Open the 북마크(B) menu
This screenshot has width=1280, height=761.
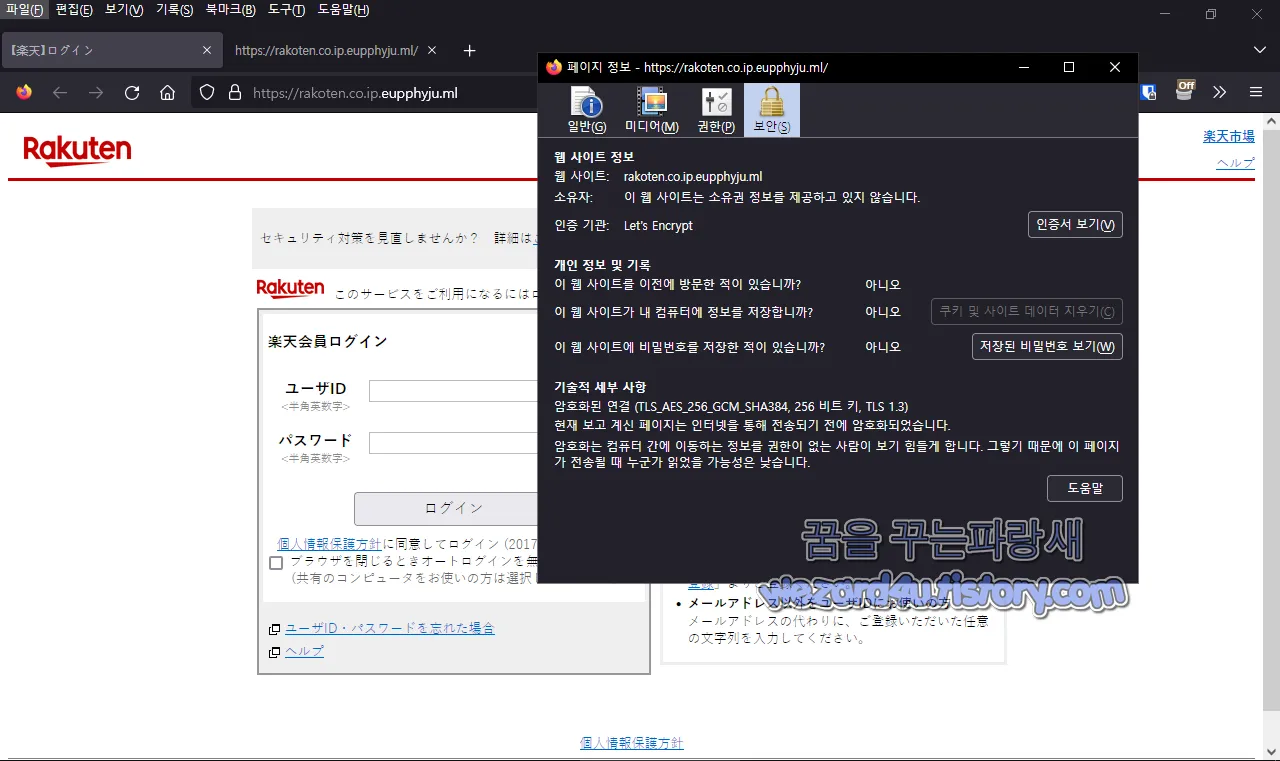click(228, 10)
